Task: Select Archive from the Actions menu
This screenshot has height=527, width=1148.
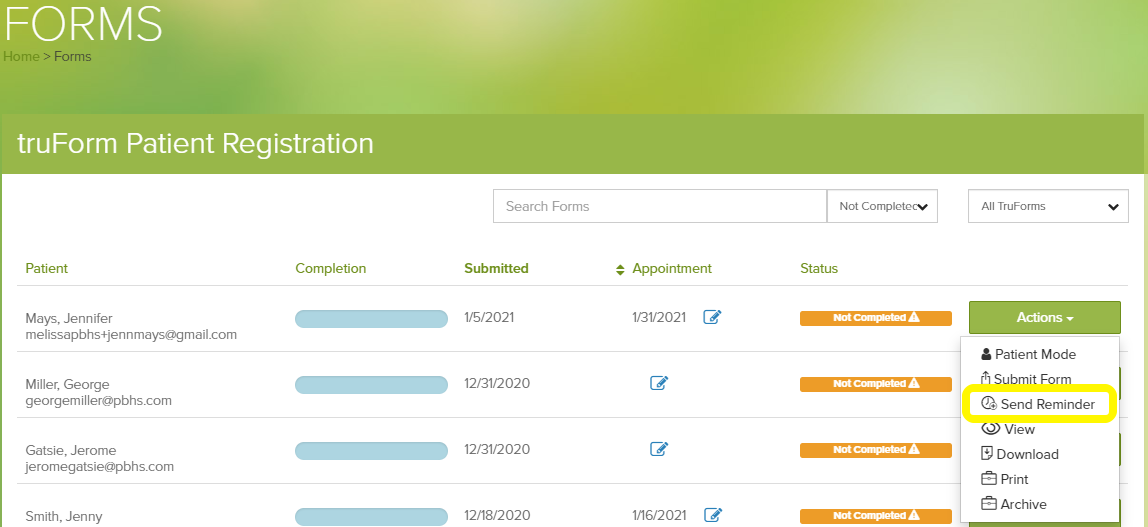Action: coord(1023,504)
